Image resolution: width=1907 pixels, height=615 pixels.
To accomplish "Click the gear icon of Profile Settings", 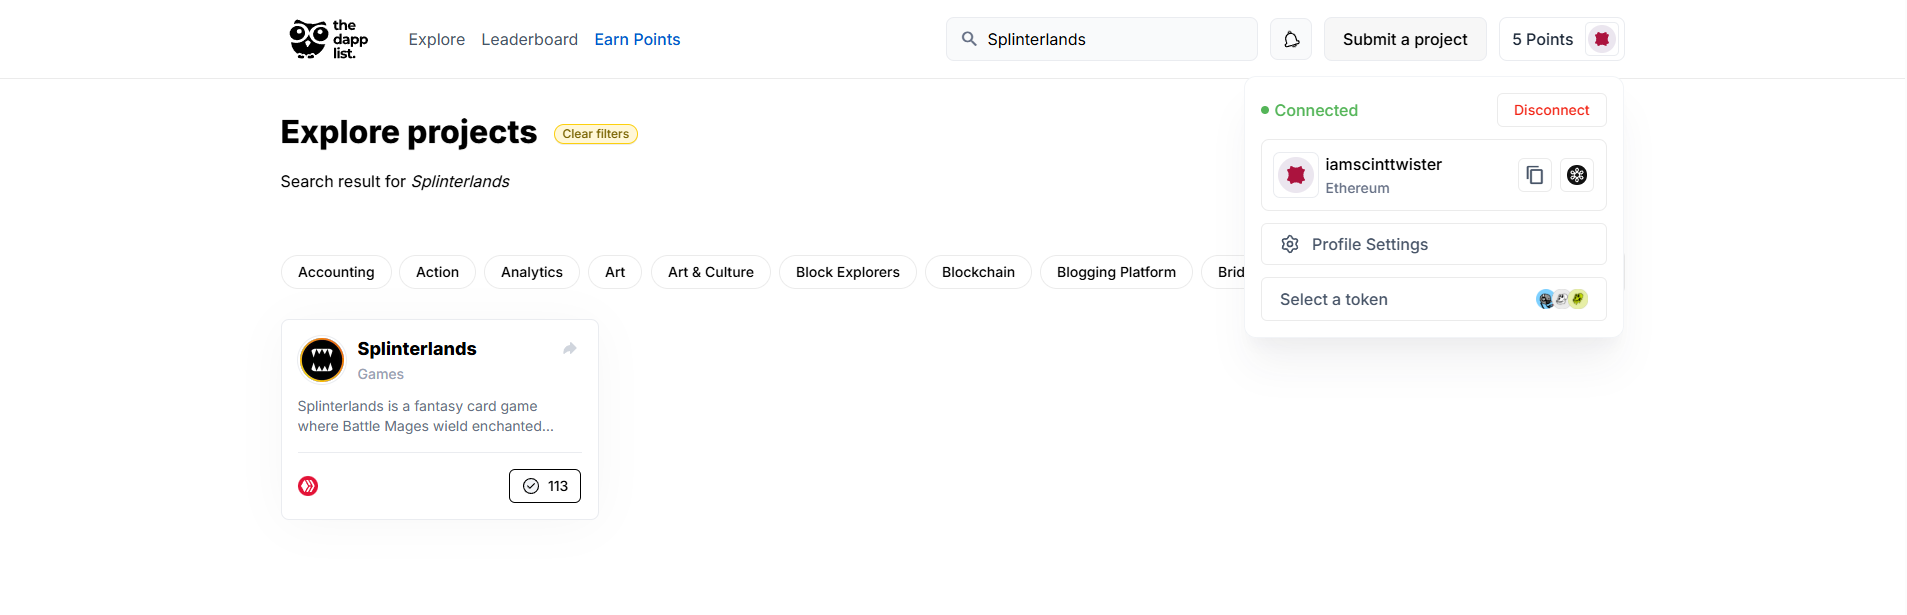I will (1290, 244).
